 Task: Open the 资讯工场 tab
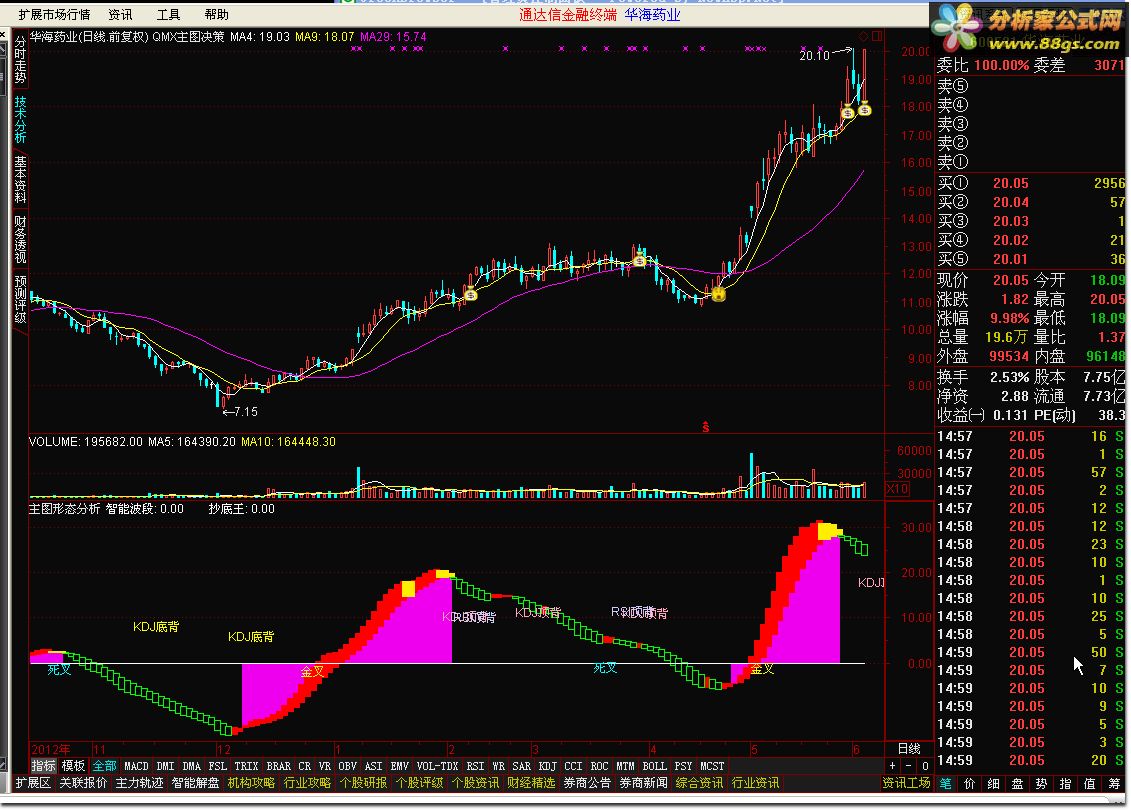pos(906,783)
